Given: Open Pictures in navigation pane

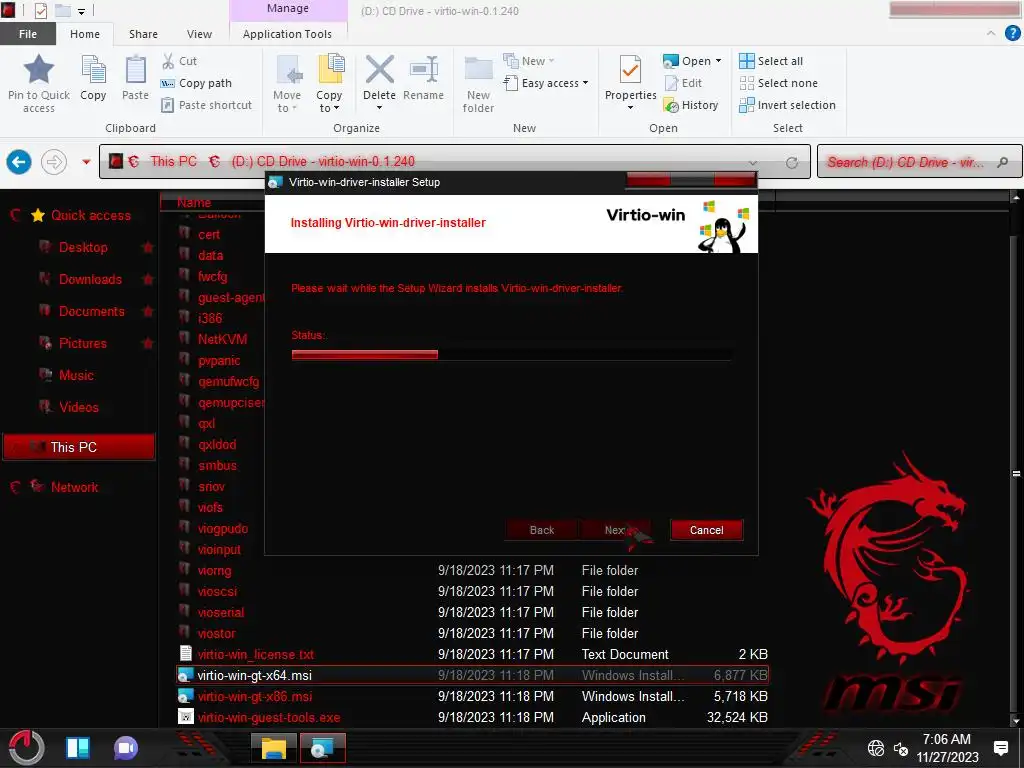Looking at the screenshot, I should click(x=82, y=344).
